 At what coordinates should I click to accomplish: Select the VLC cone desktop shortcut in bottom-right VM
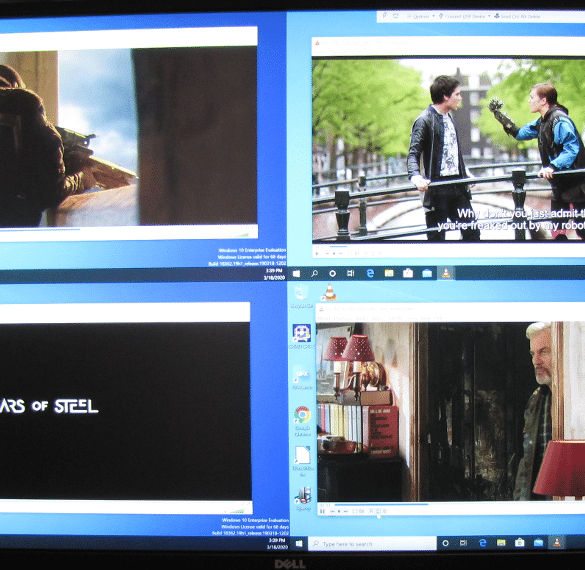[329, 292]
